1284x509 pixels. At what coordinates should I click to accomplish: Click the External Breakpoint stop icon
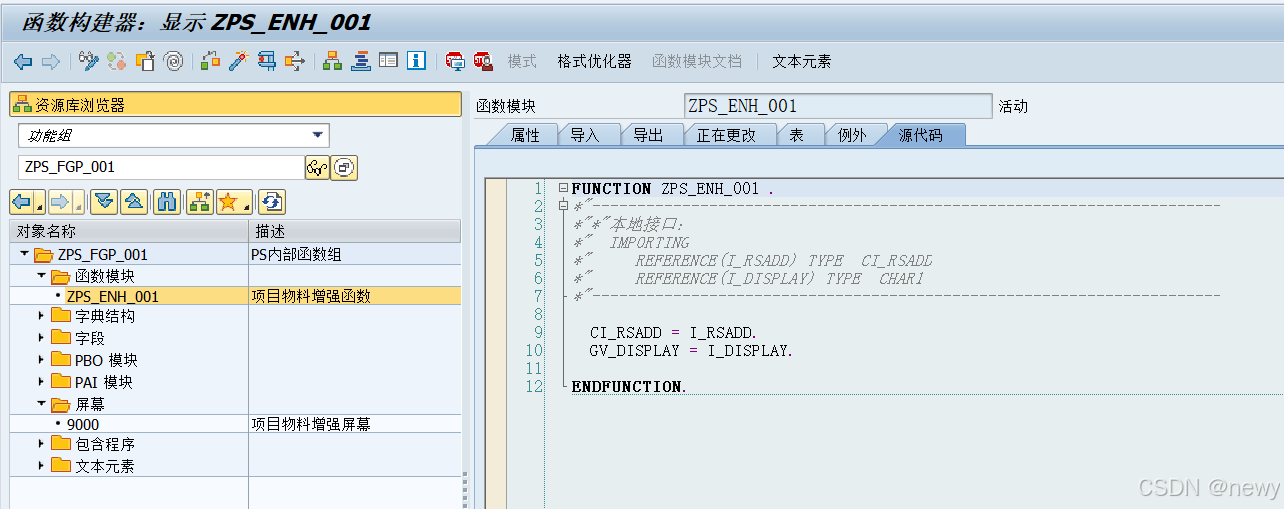tap(483, 61)
